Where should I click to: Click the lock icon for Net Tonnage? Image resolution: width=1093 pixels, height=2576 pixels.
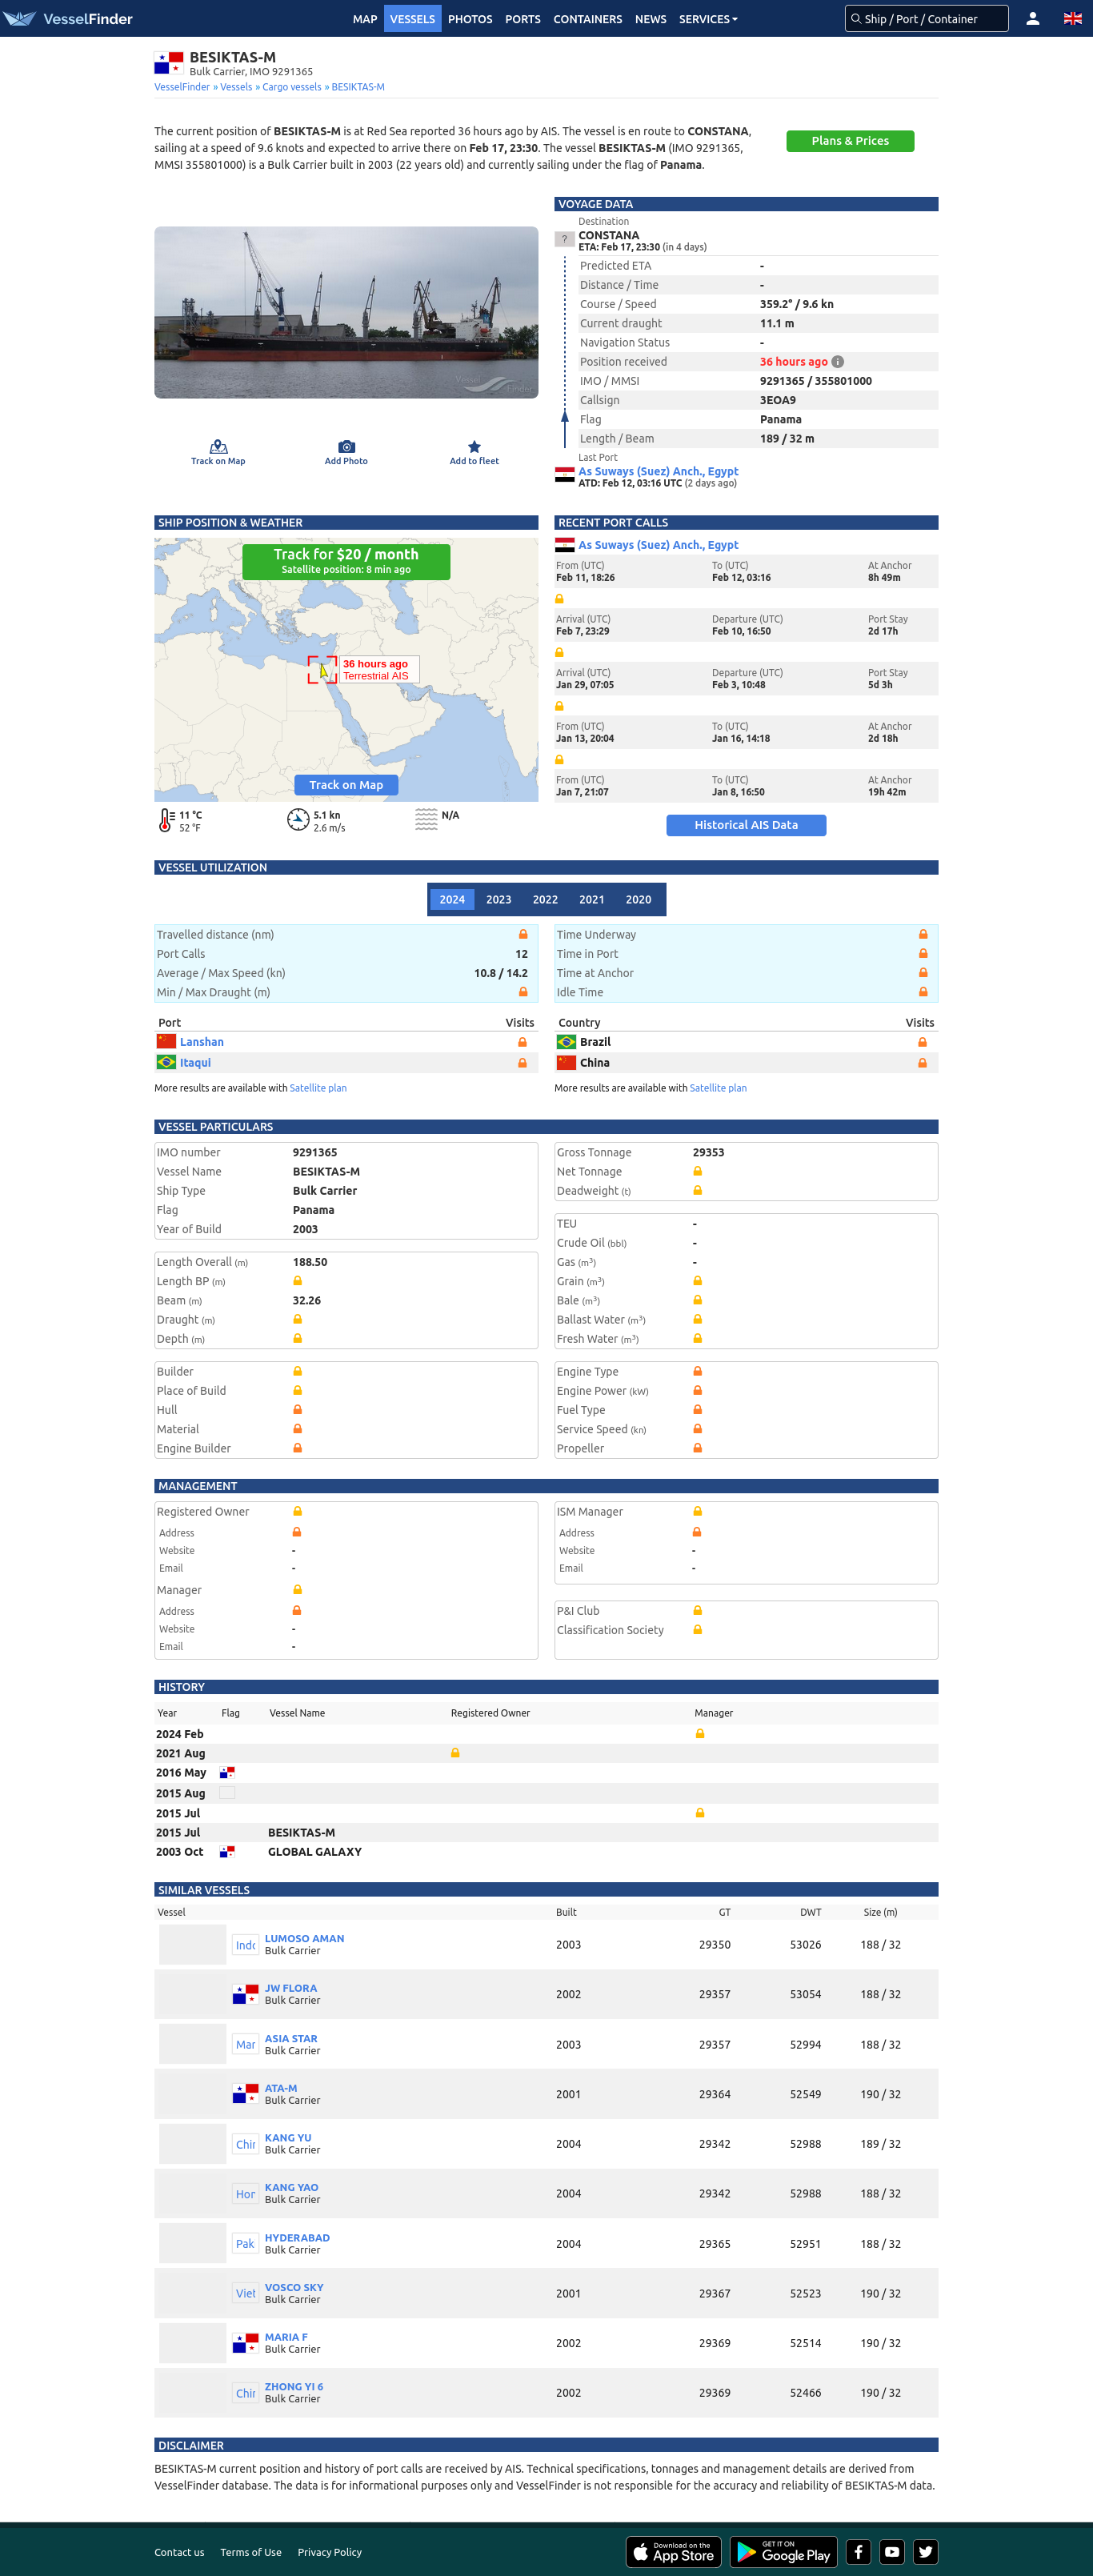(698, 1171)
